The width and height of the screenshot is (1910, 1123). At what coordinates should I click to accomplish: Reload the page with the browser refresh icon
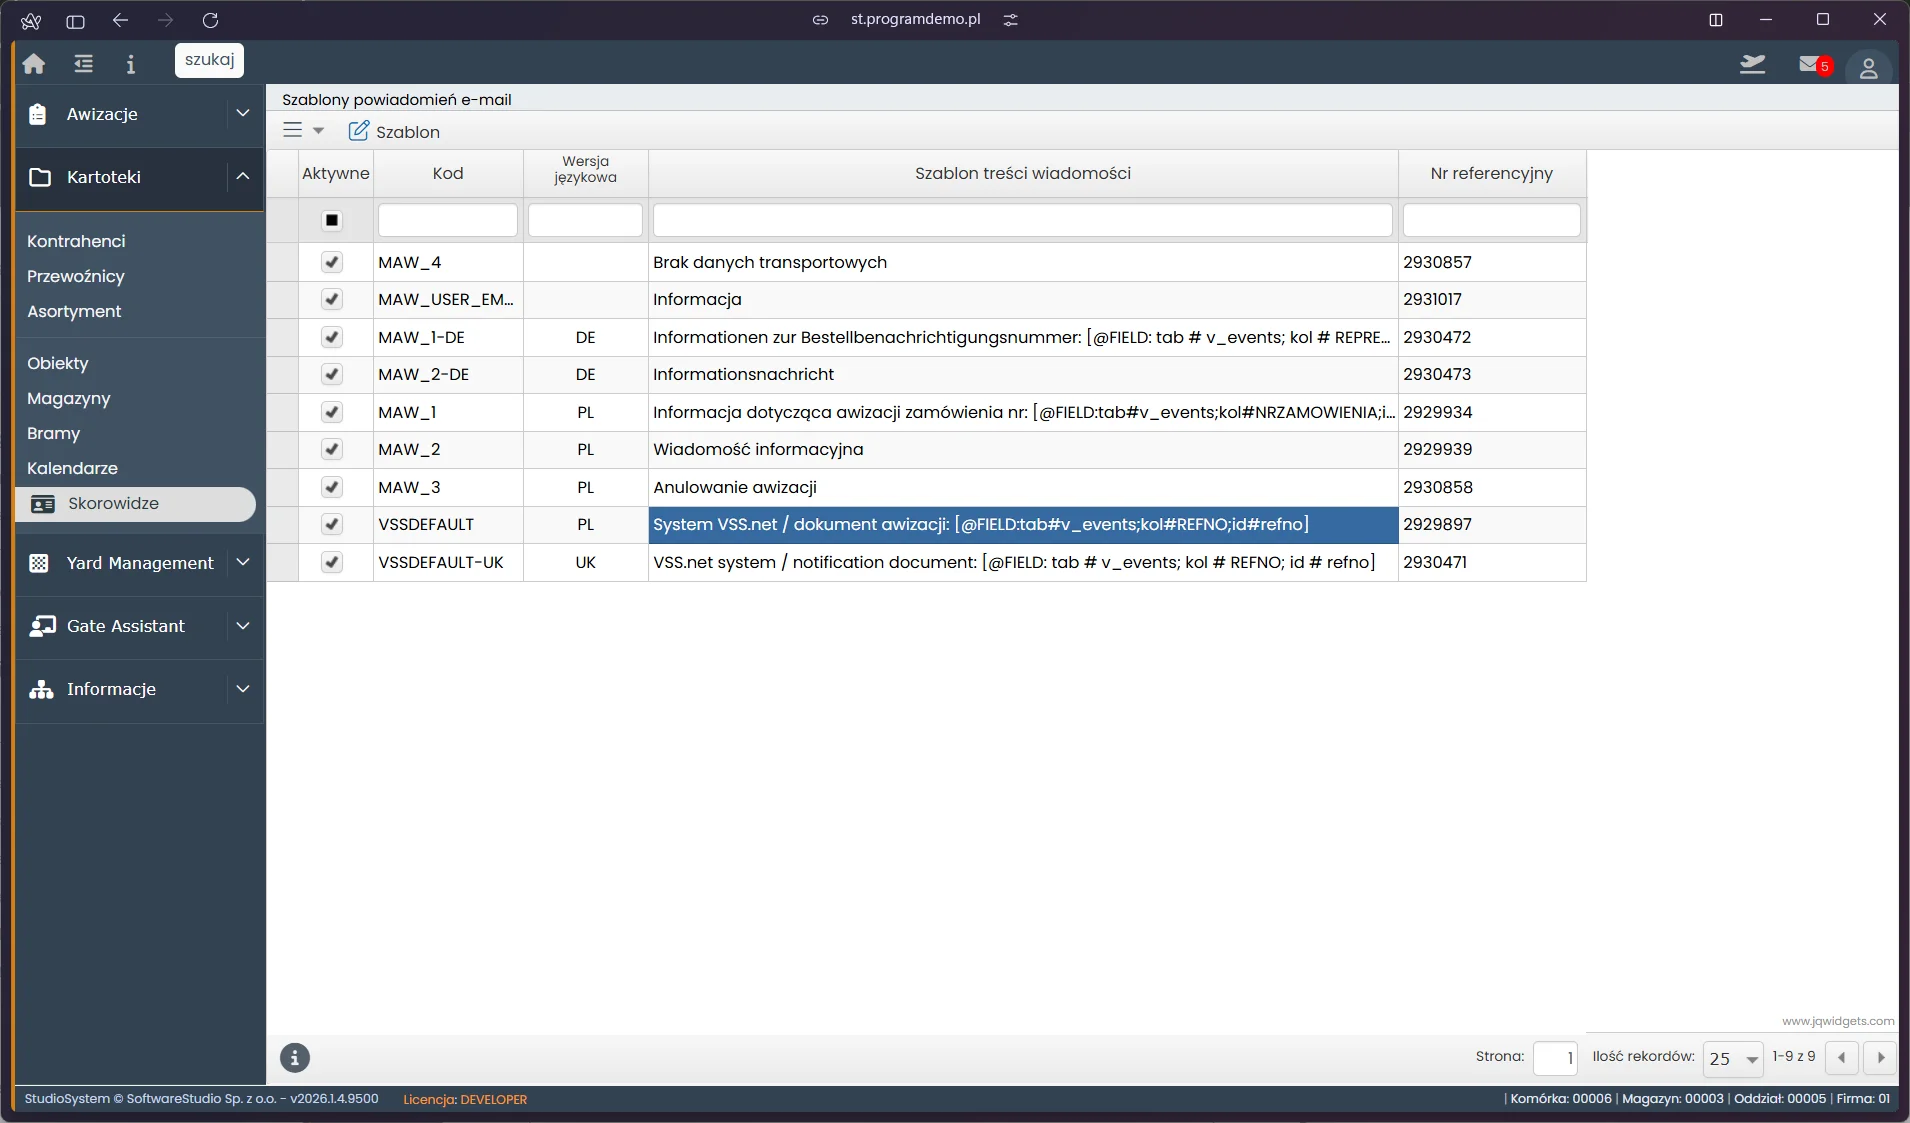pos(210,20)
